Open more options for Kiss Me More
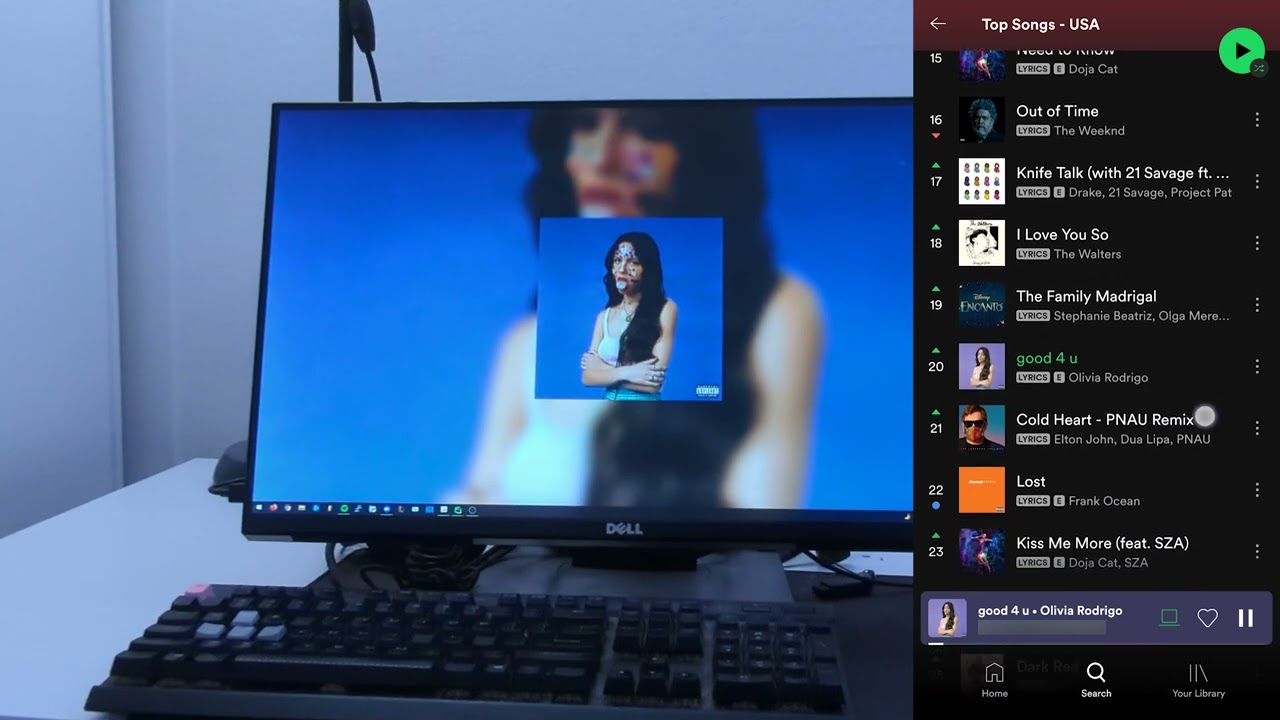The image size is (1280, 720). pyautogui.click(x=1257, y=552)
